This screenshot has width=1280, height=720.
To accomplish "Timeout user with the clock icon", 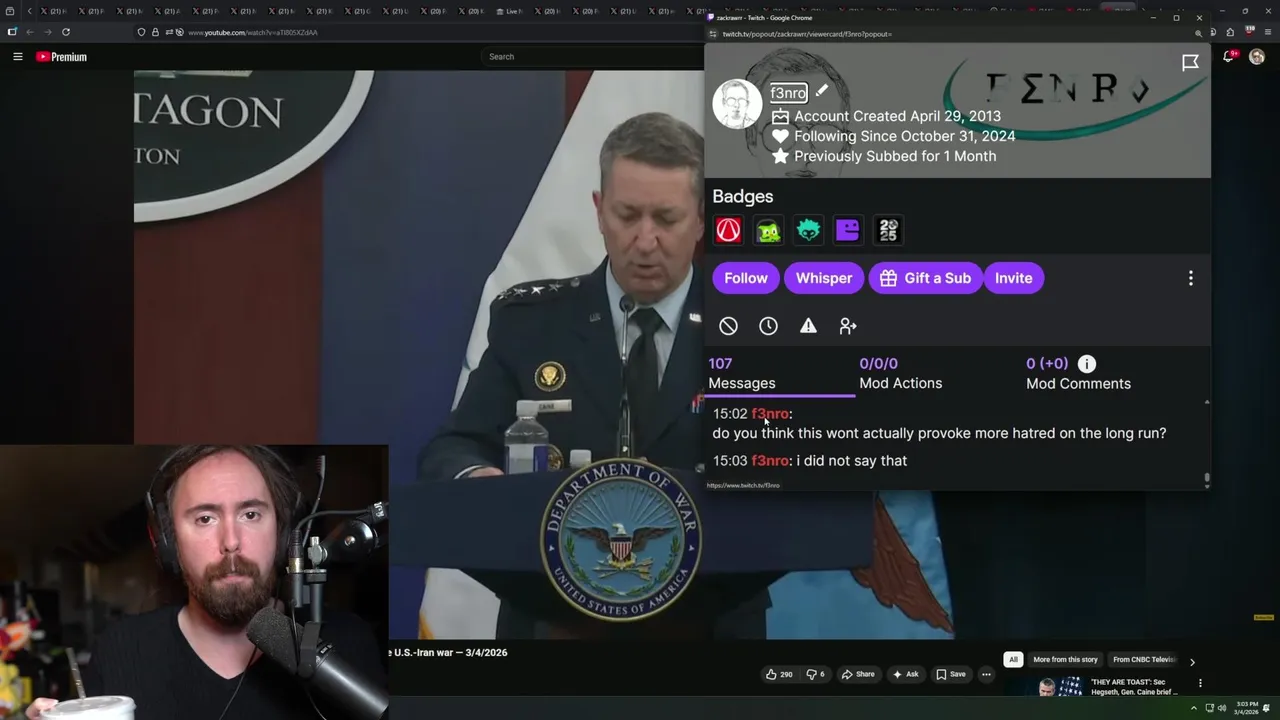I will [768, 326].
